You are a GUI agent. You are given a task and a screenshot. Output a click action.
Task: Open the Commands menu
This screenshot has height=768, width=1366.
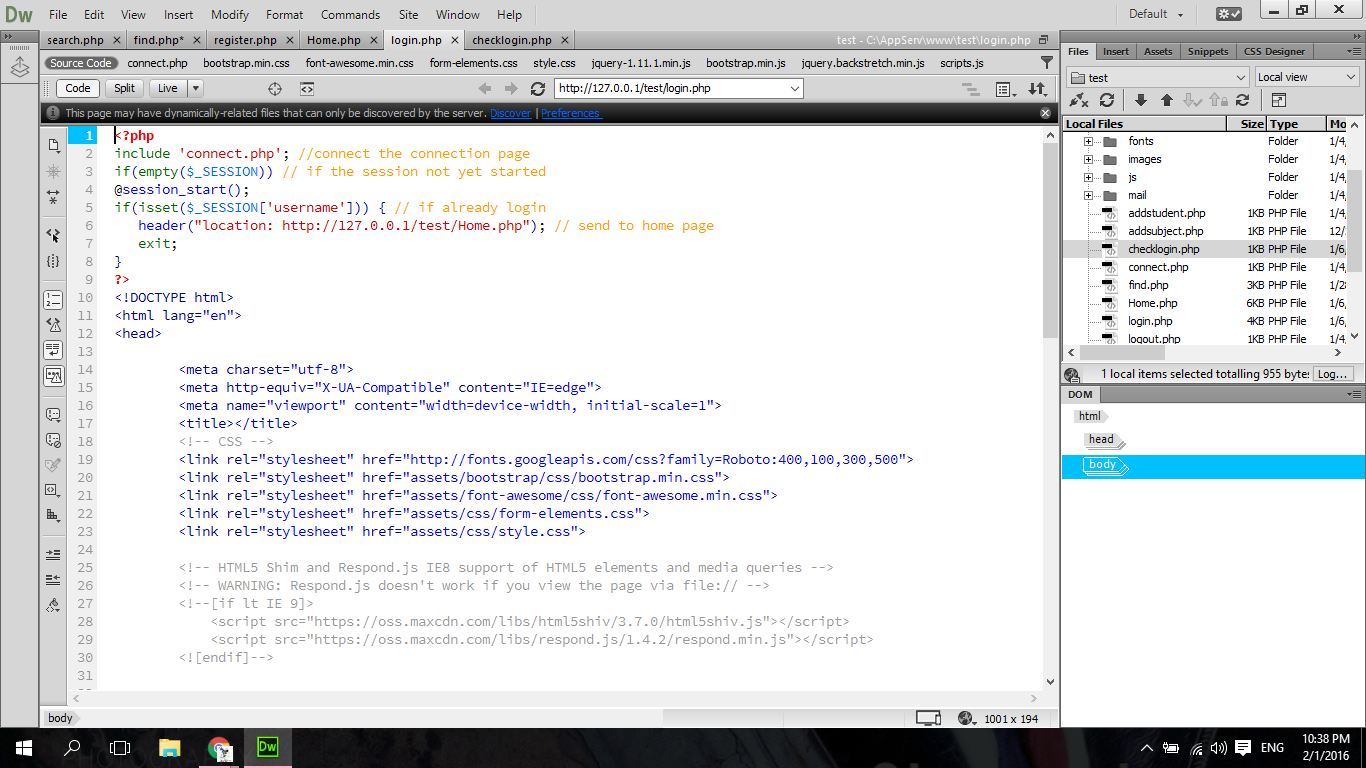click(x=350, y=14)
